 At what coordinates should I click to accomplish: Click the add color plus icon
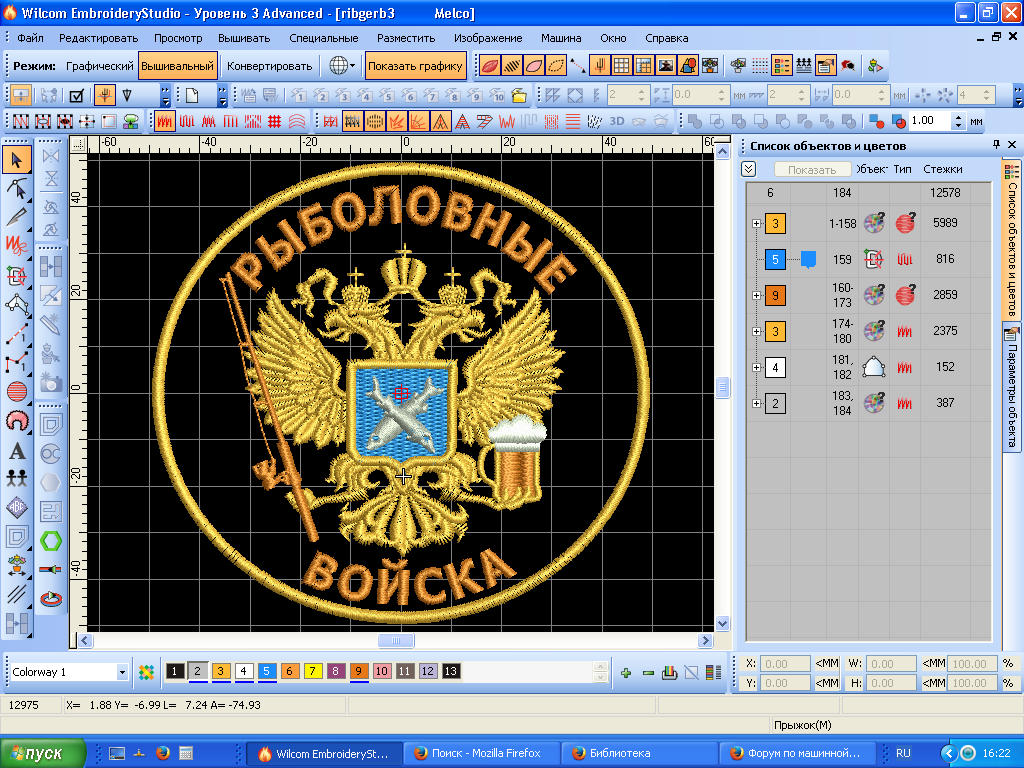(x=626, y=672)
